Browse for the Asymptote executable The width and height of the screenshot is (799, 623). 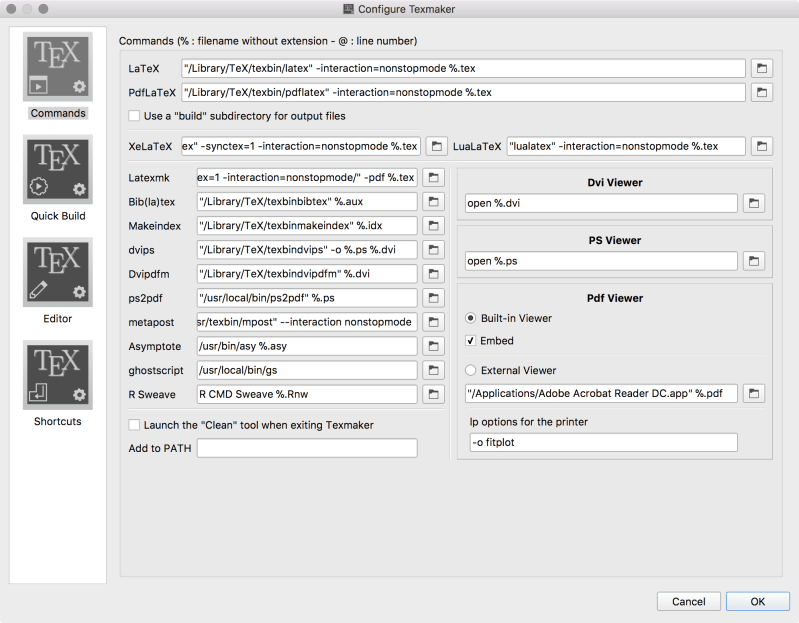point(433,346)
